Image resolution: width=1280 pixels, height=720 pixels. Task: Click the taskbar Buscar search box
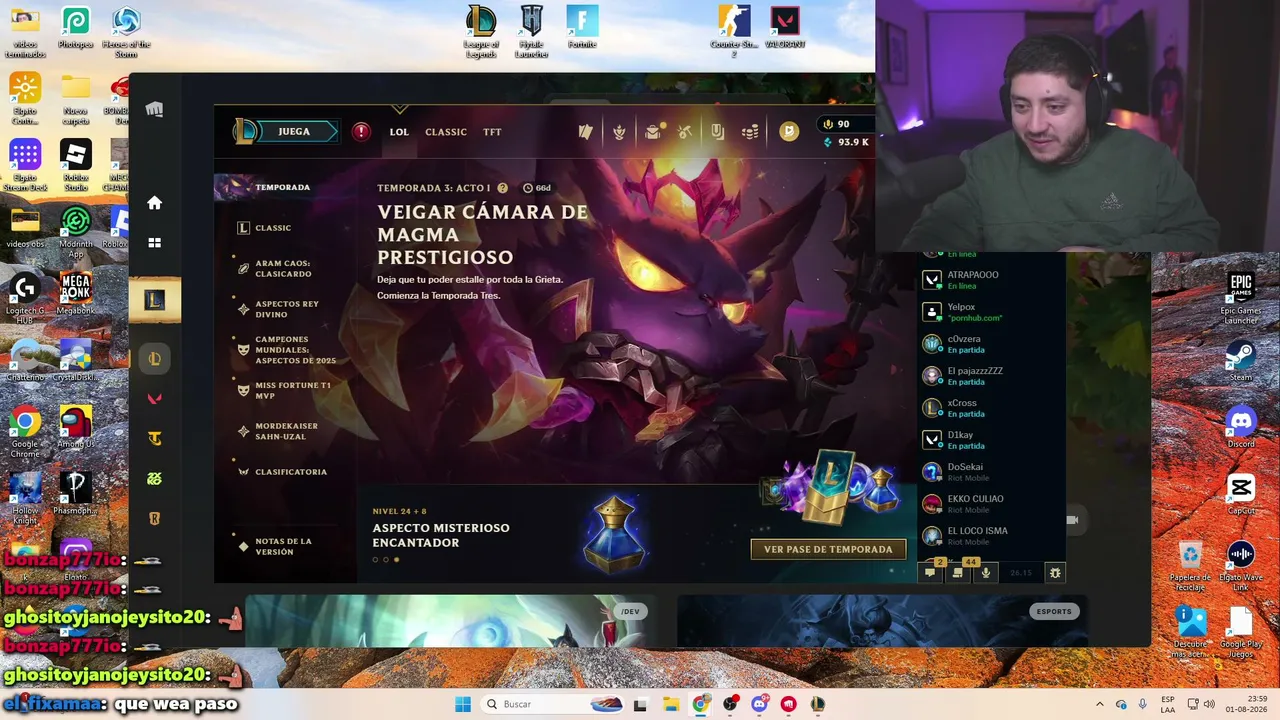click(551, 704)
